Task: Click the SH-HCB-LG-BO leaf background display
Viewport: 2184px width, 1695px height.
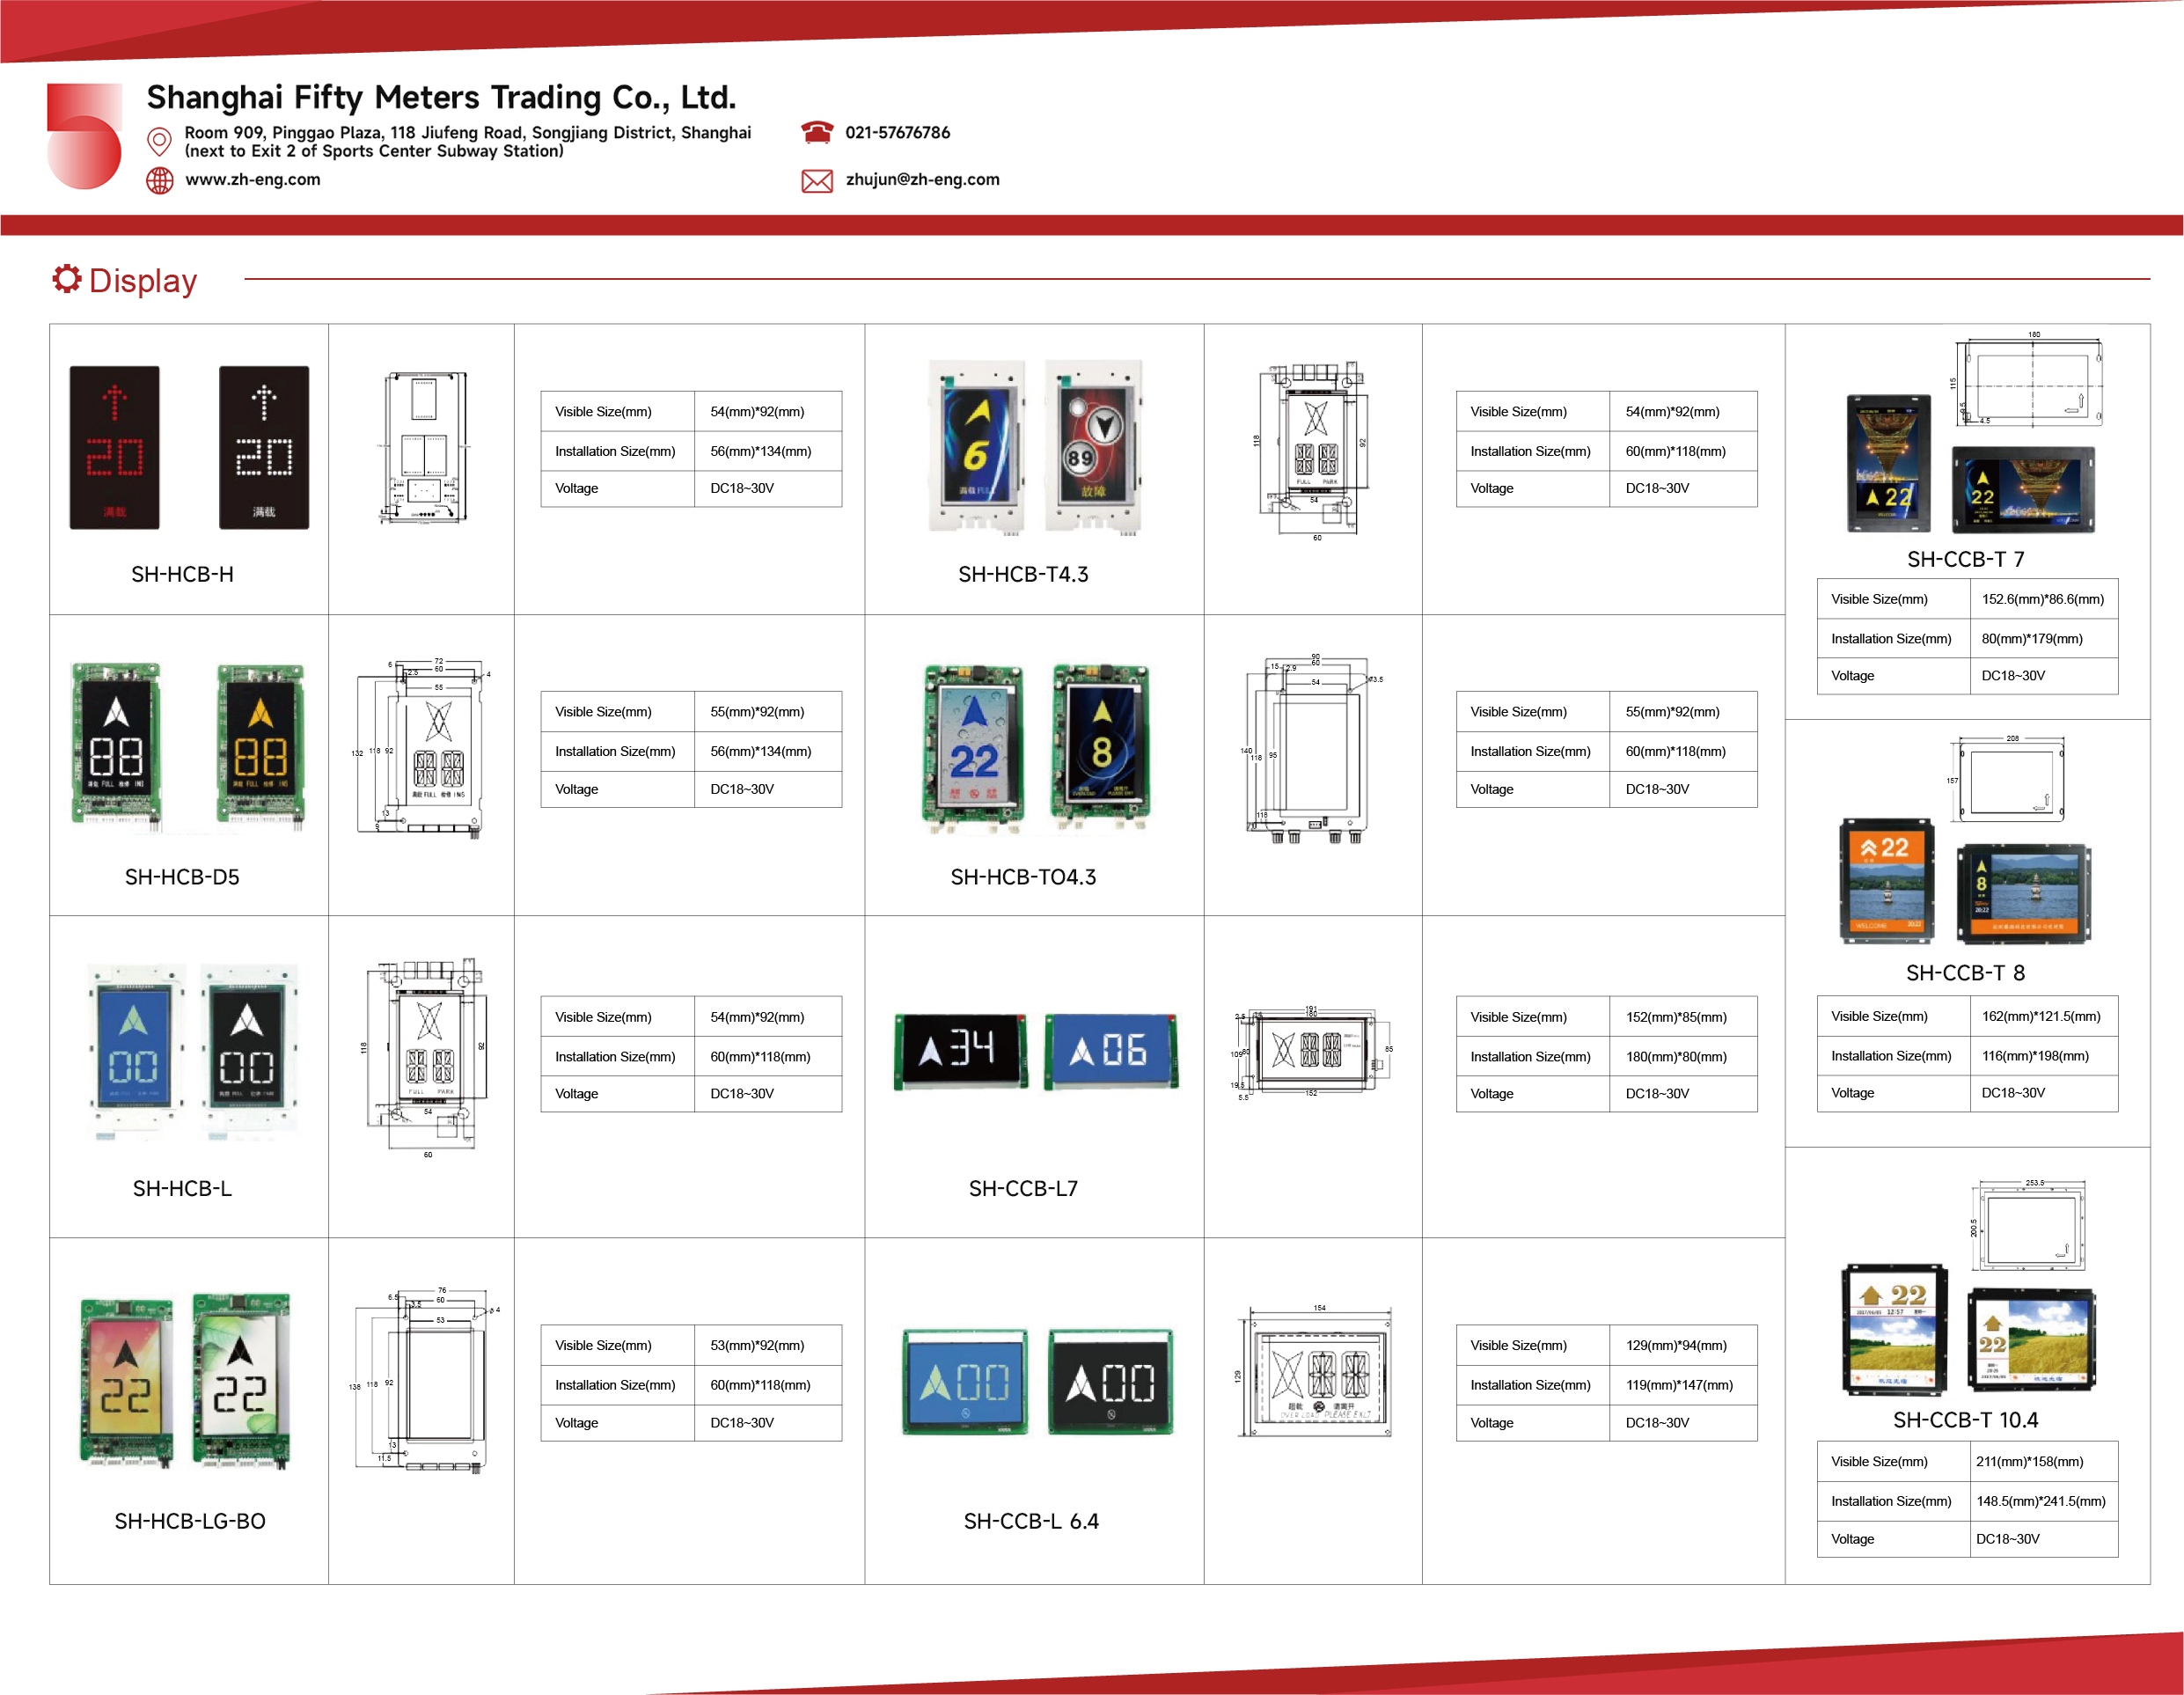Action: [241, 1381]
